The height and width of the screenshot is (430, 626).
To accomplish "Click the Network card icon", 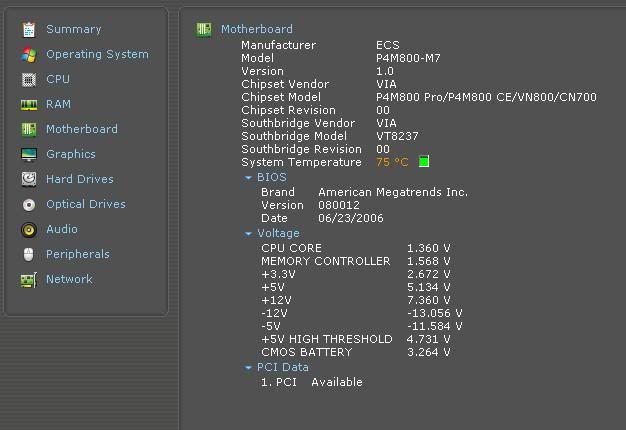I will click(x=29, y=279).
